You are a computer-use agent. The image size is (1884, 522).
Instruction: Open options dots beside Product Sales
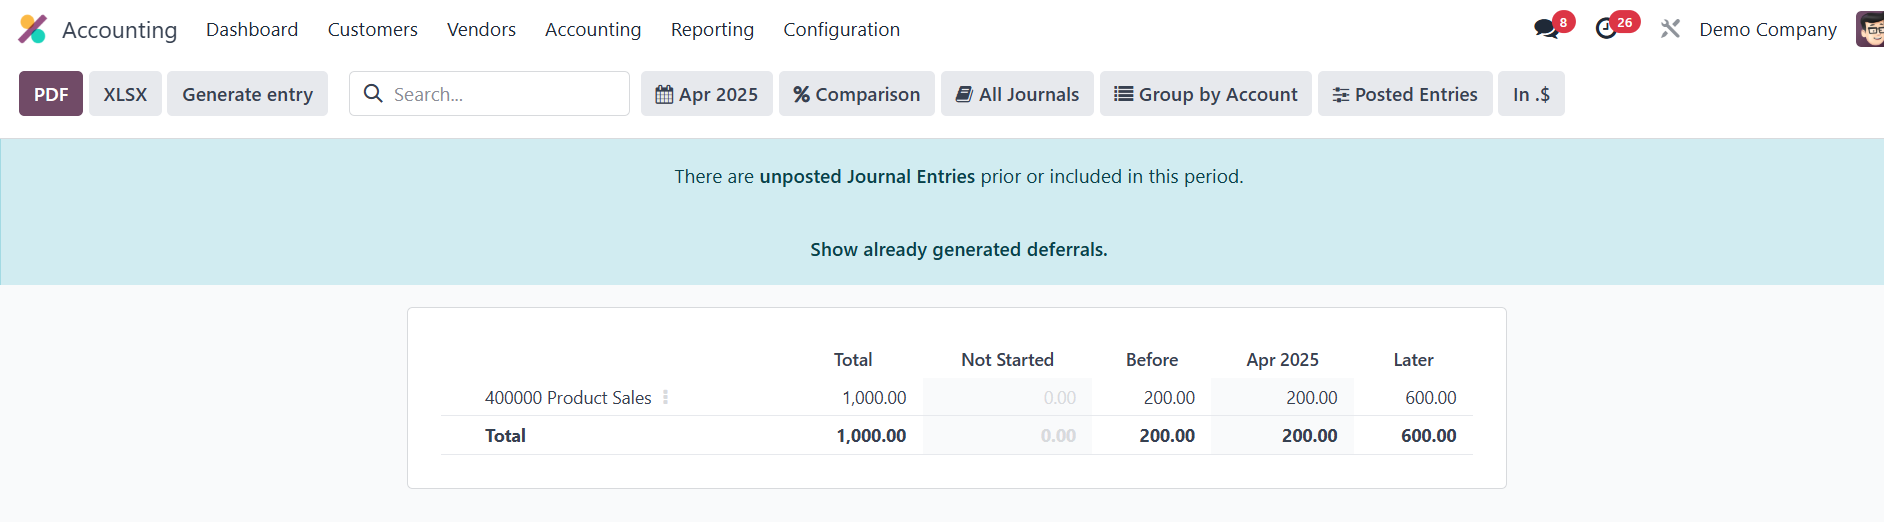tap(665, 397)
